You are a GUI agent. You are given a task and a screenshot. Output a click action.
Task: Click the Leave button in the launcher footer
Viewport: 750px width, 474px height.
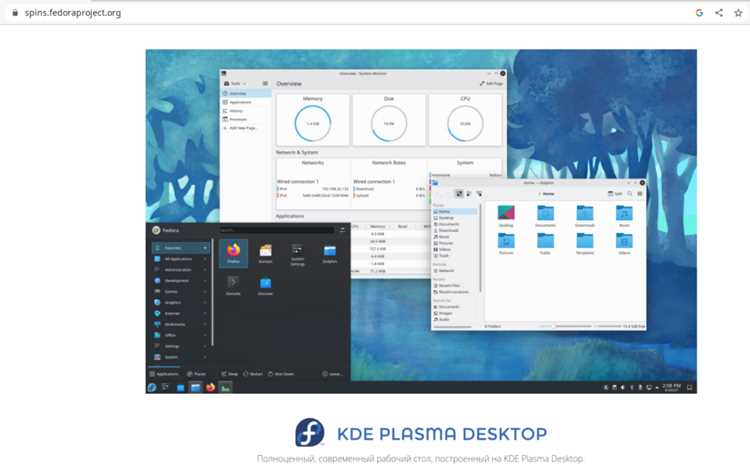332,374
